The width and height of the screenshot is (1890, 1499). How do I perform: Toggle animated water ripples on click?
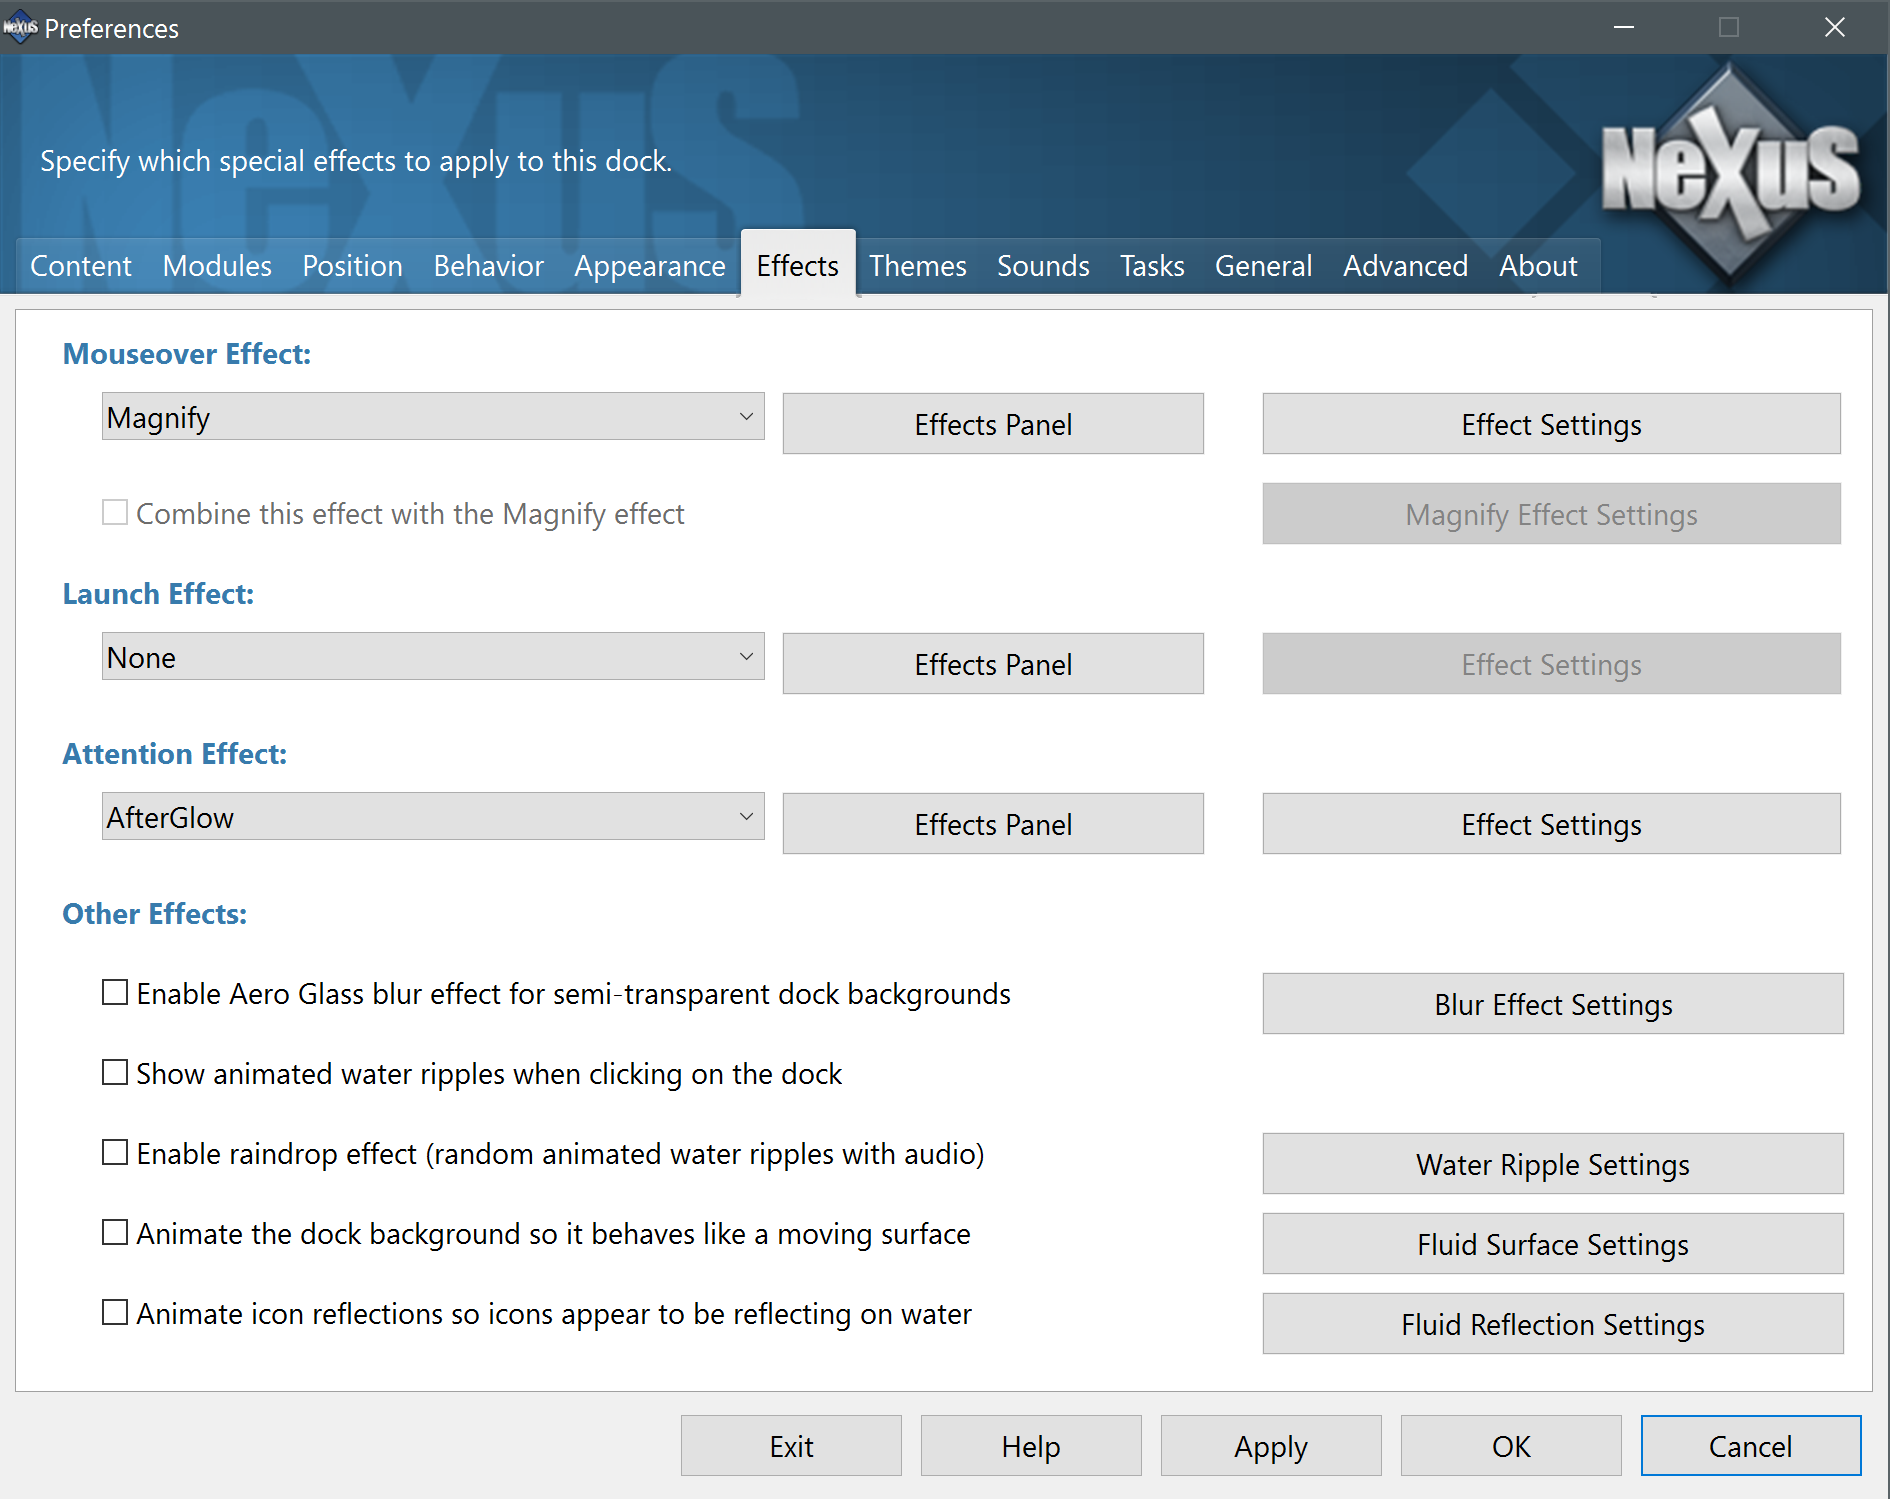(115, 1073)
